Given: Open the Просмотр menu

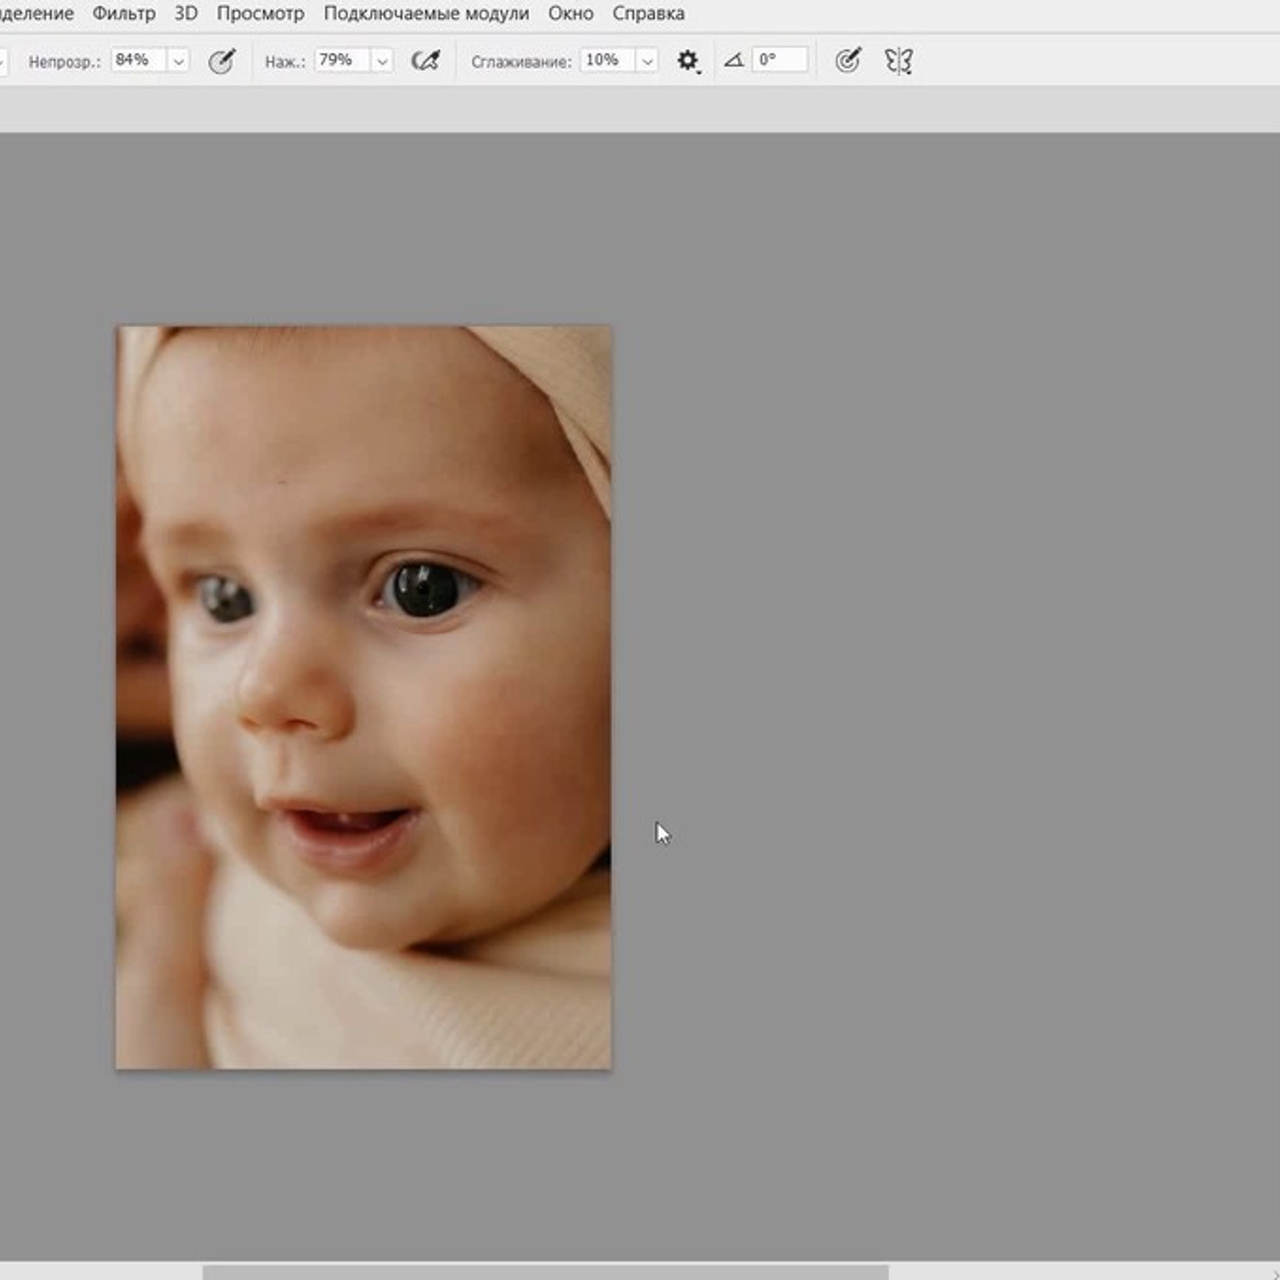Looking at the screenshot, I should (260, 14).
